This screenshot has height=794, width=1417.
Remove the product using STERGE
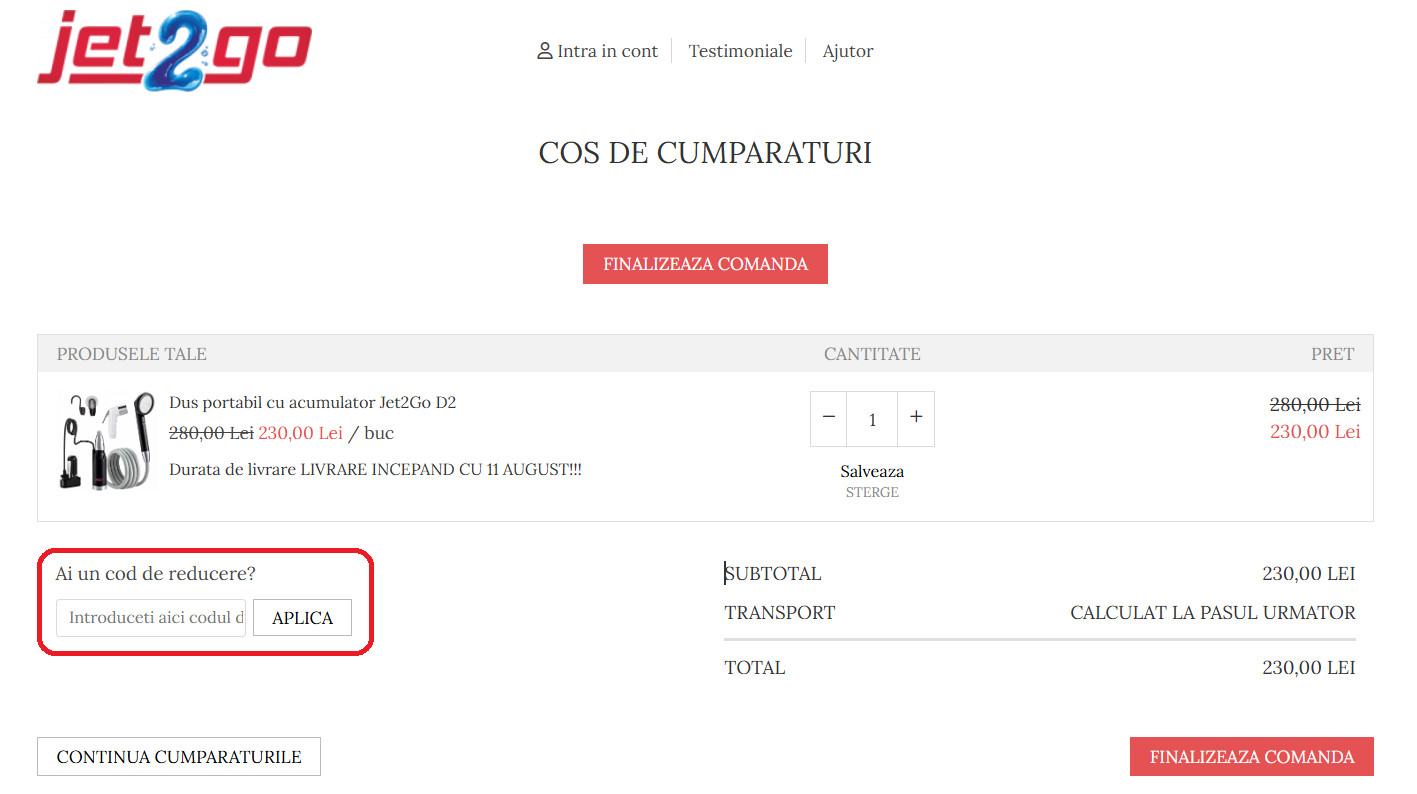tap(871, 491)
